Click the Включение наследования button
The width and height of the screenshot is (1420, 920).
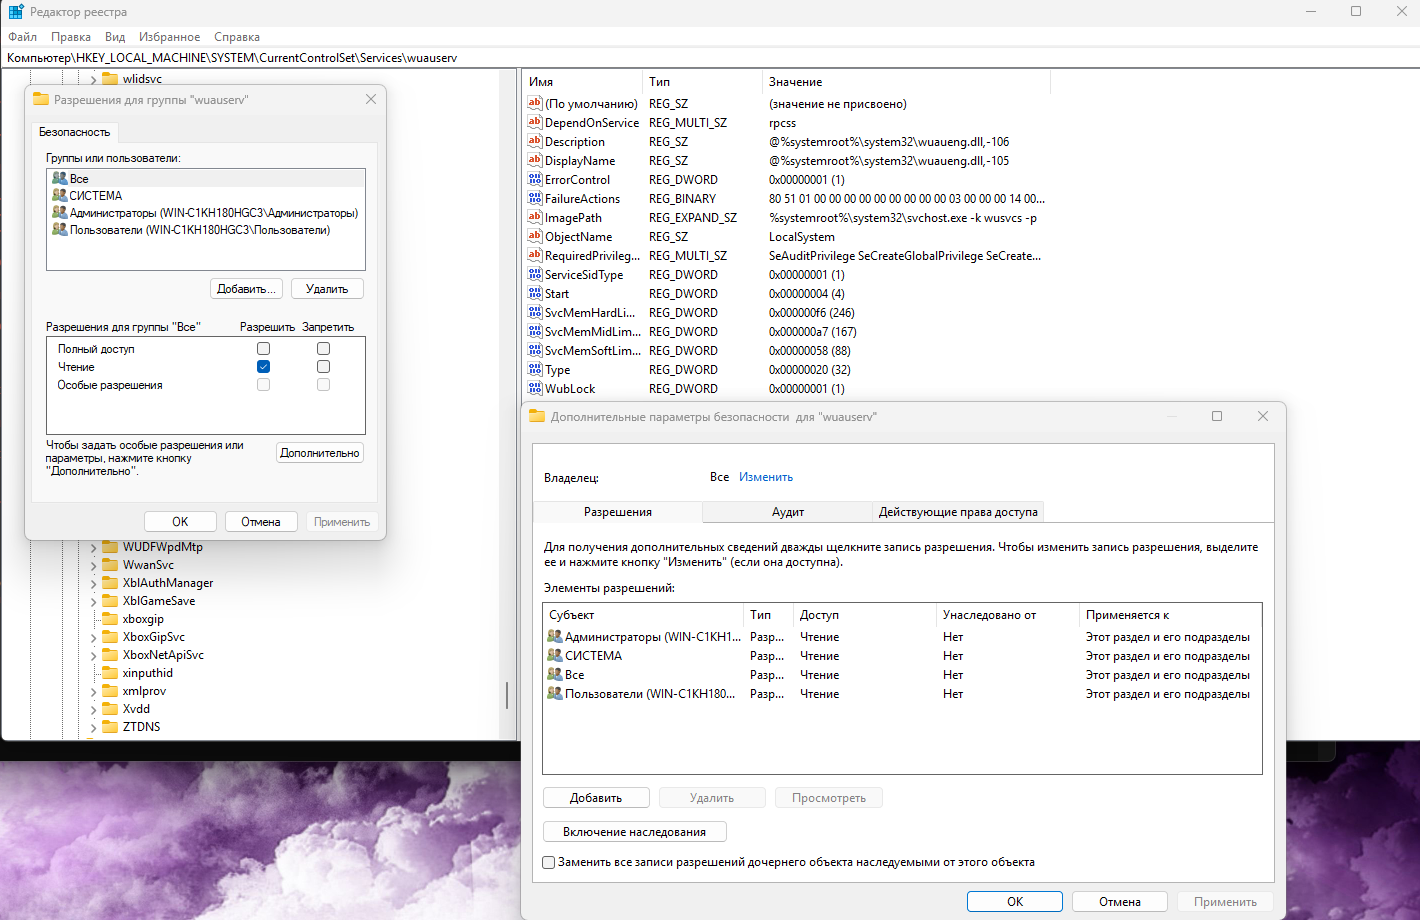tap(634, 832)
